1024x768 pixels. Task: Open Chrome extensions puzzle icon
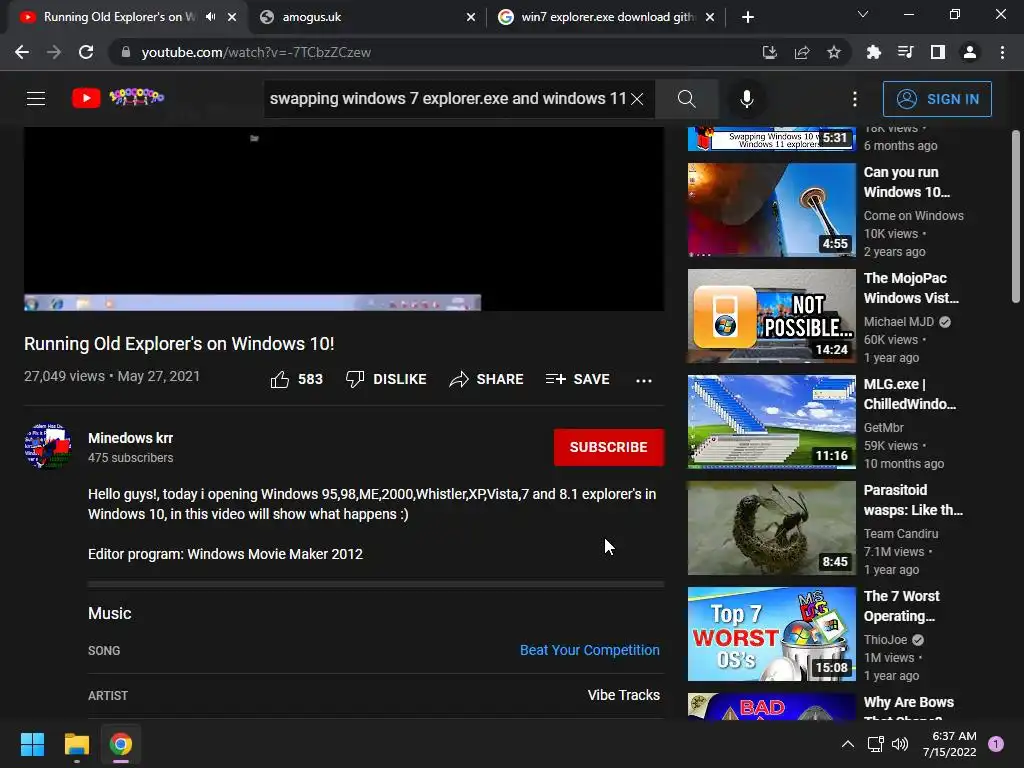tap(873, 52)
